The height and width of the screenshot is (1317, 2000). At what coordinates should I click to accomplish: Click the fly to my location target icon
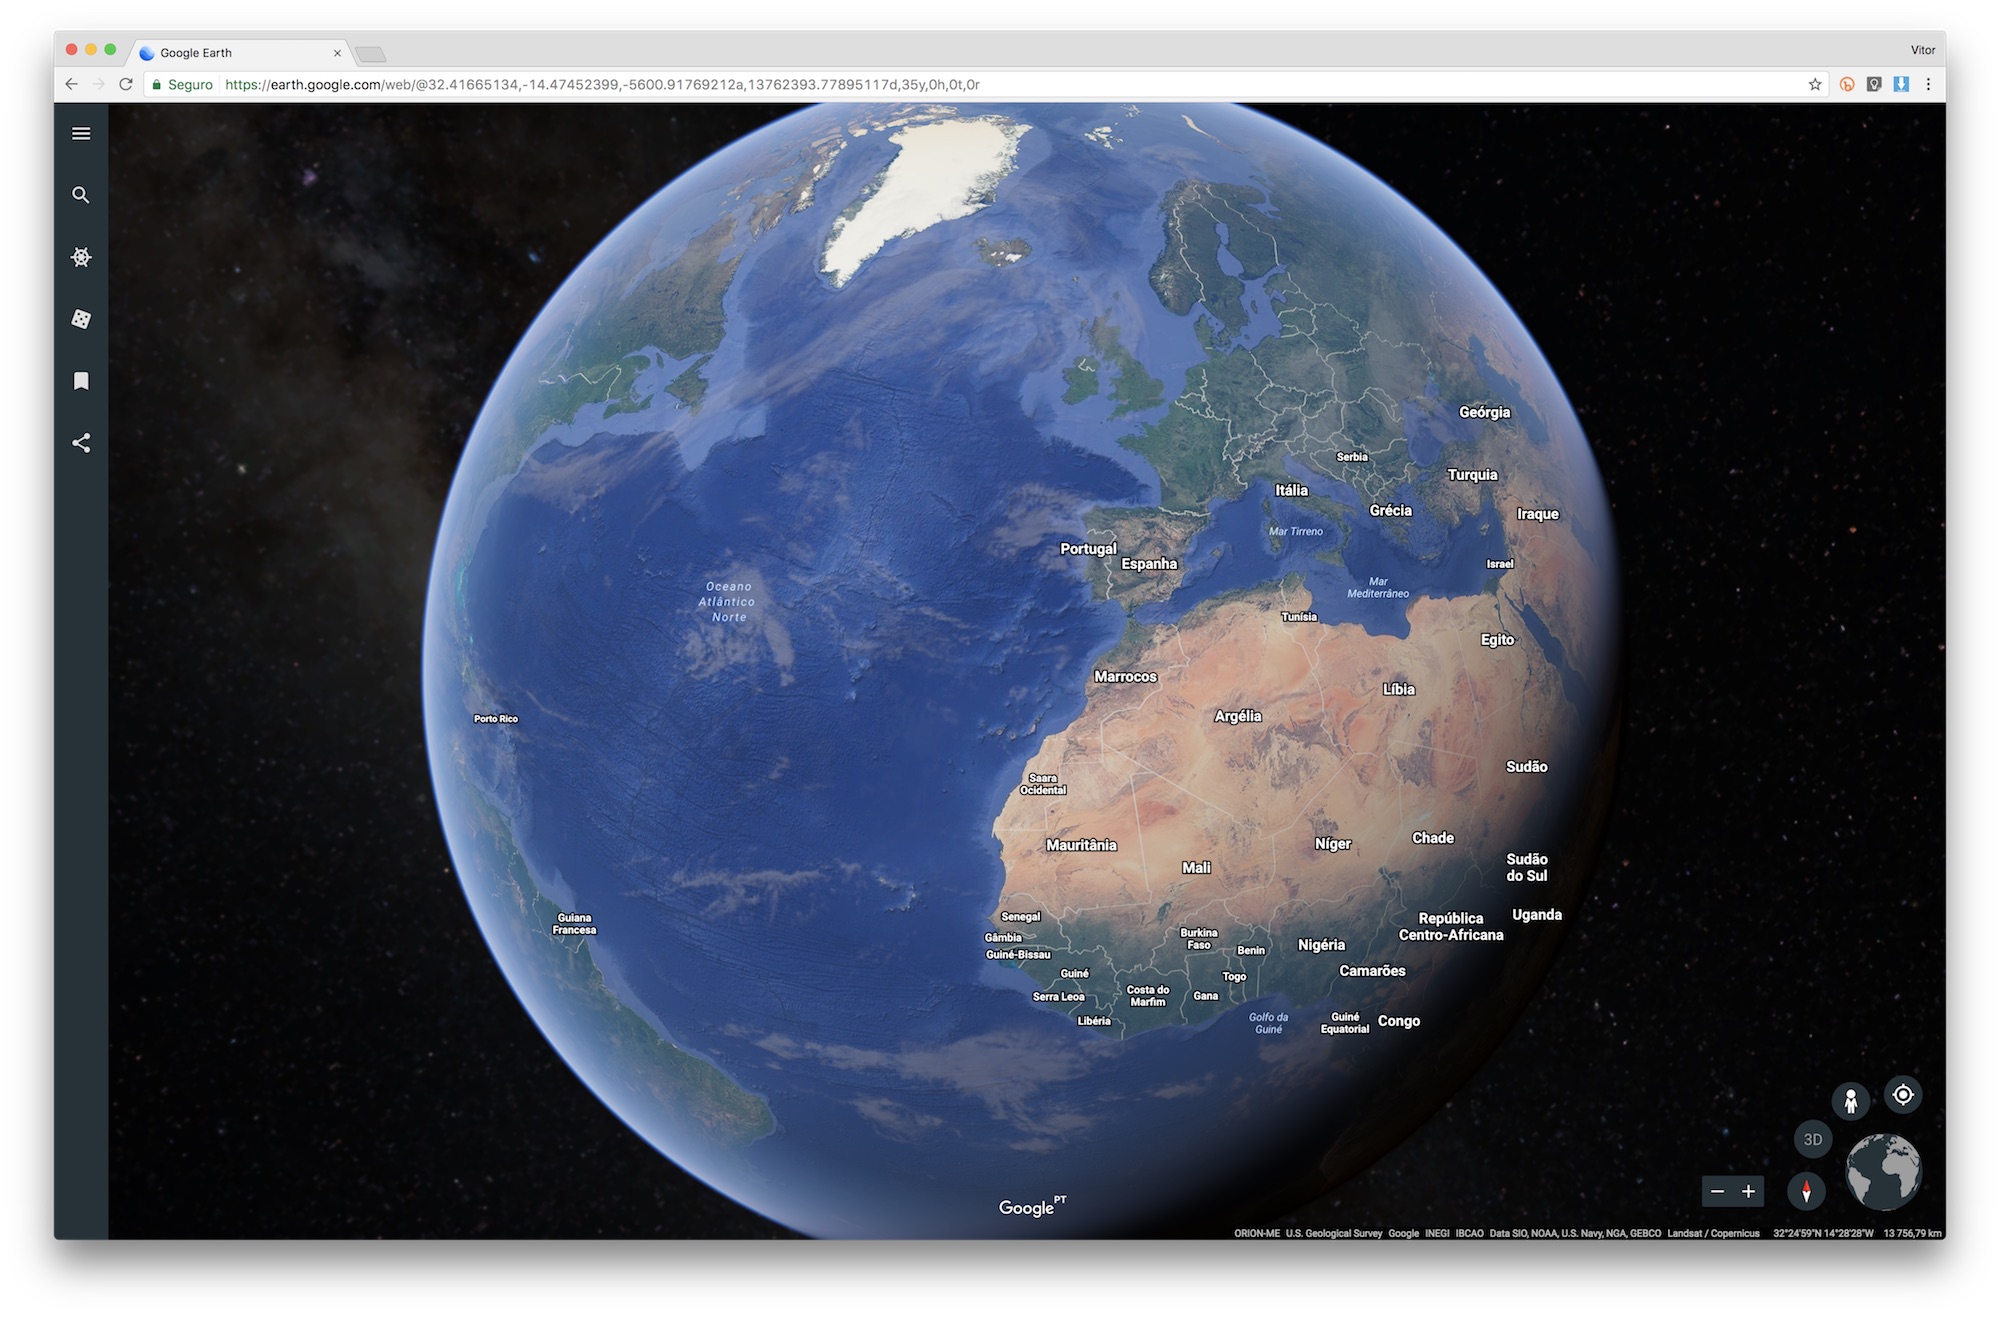click(x=1903, y=1095)
